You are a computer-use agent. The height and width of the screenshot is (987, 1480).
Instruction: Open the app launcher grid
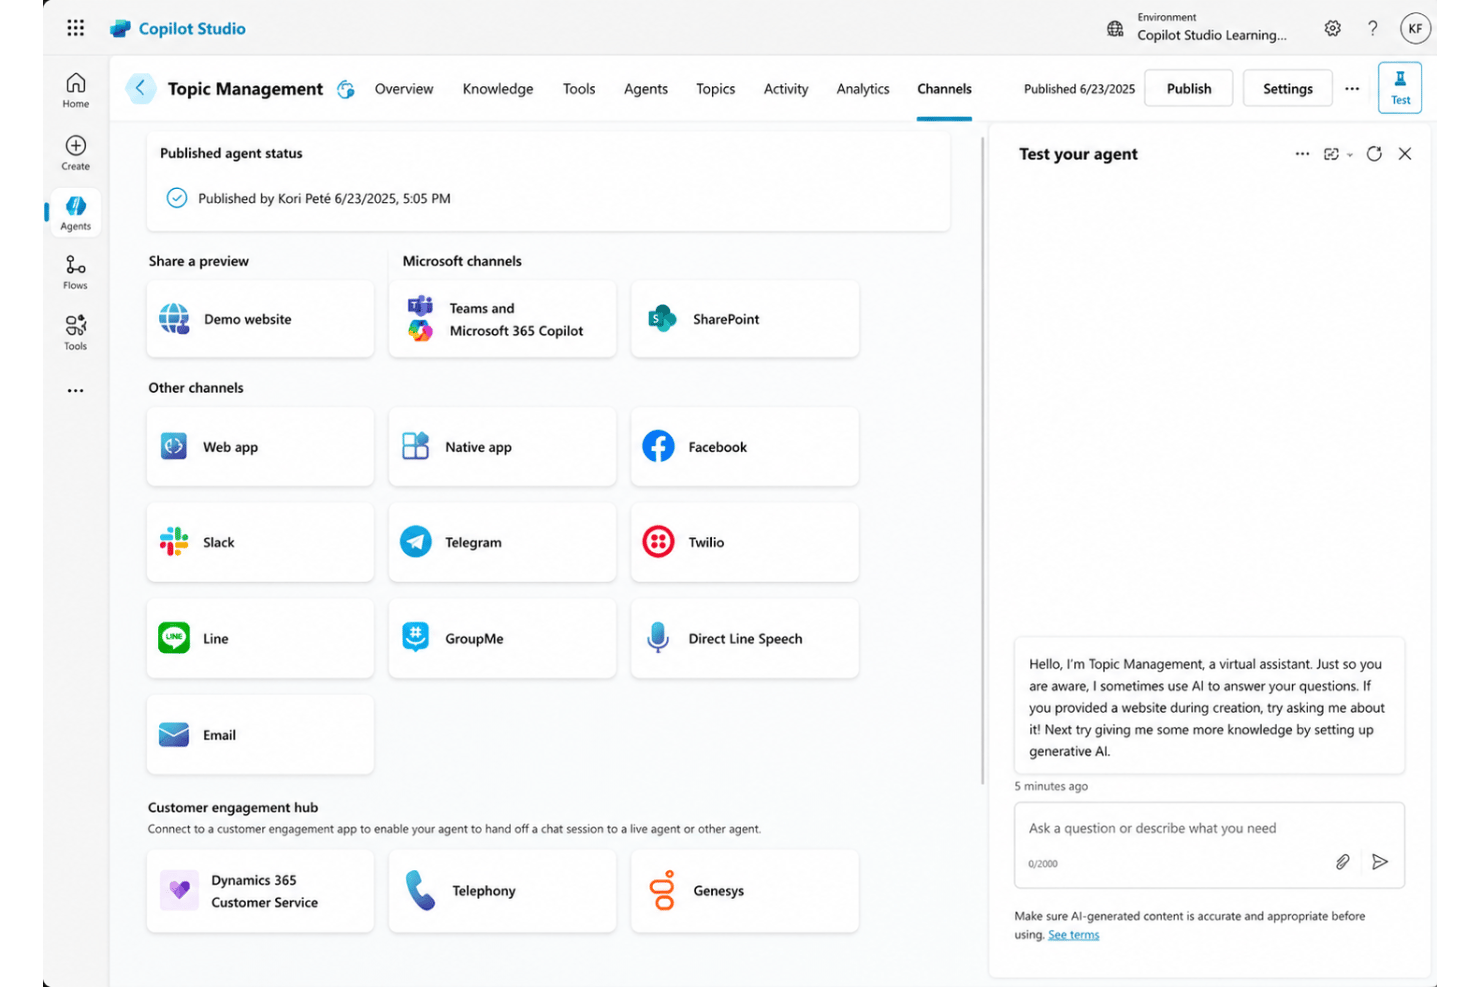[76, 28]
